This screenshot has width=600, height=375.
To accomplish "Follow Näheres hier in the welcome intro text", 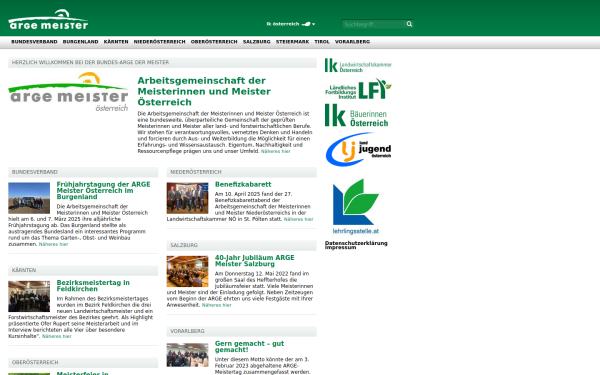I will (x=276, y=152).
